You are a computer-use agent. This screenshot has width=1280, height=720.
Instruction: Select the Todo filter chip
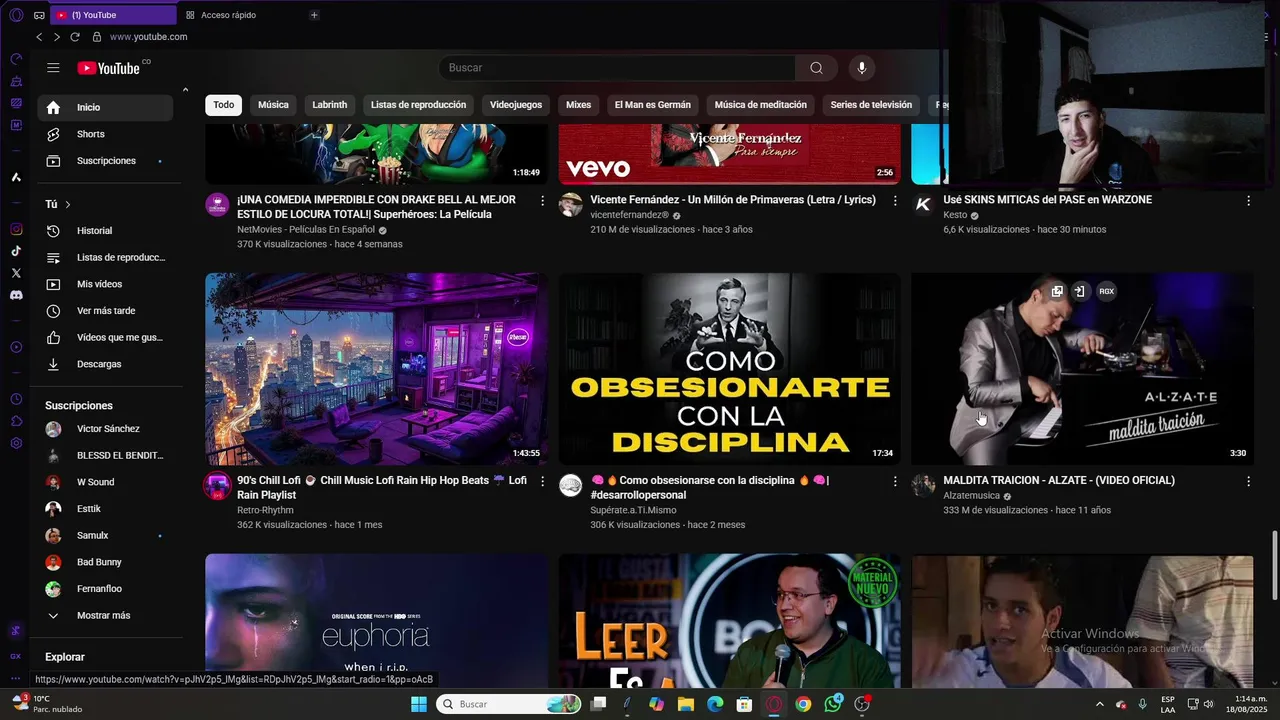point(223,105)
